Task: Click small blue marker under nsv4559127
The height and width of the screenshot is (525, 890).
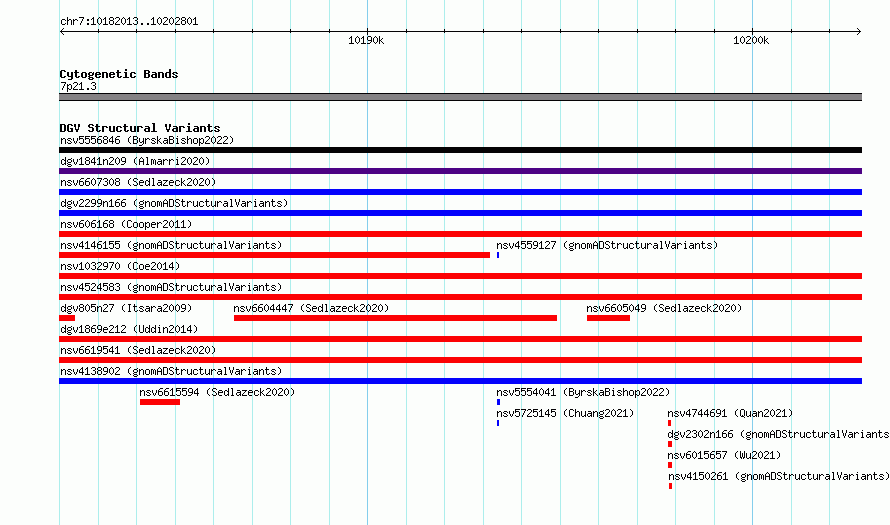Action: pos(498,255)
